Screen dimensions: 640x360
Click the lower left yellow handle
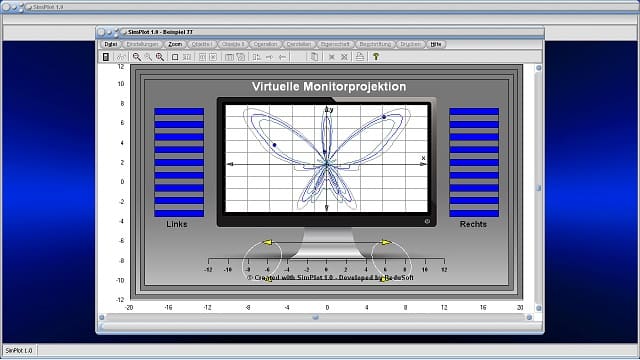(268, 280)
